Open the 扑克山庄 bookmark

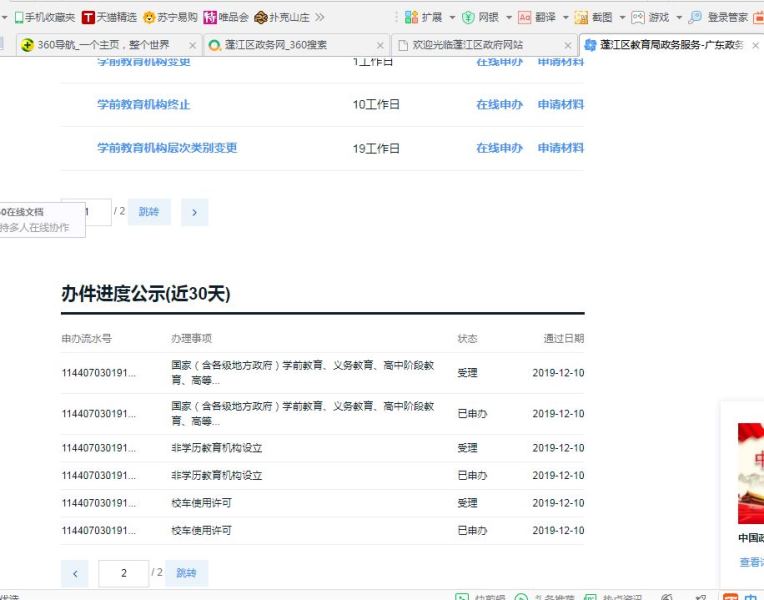282,18
